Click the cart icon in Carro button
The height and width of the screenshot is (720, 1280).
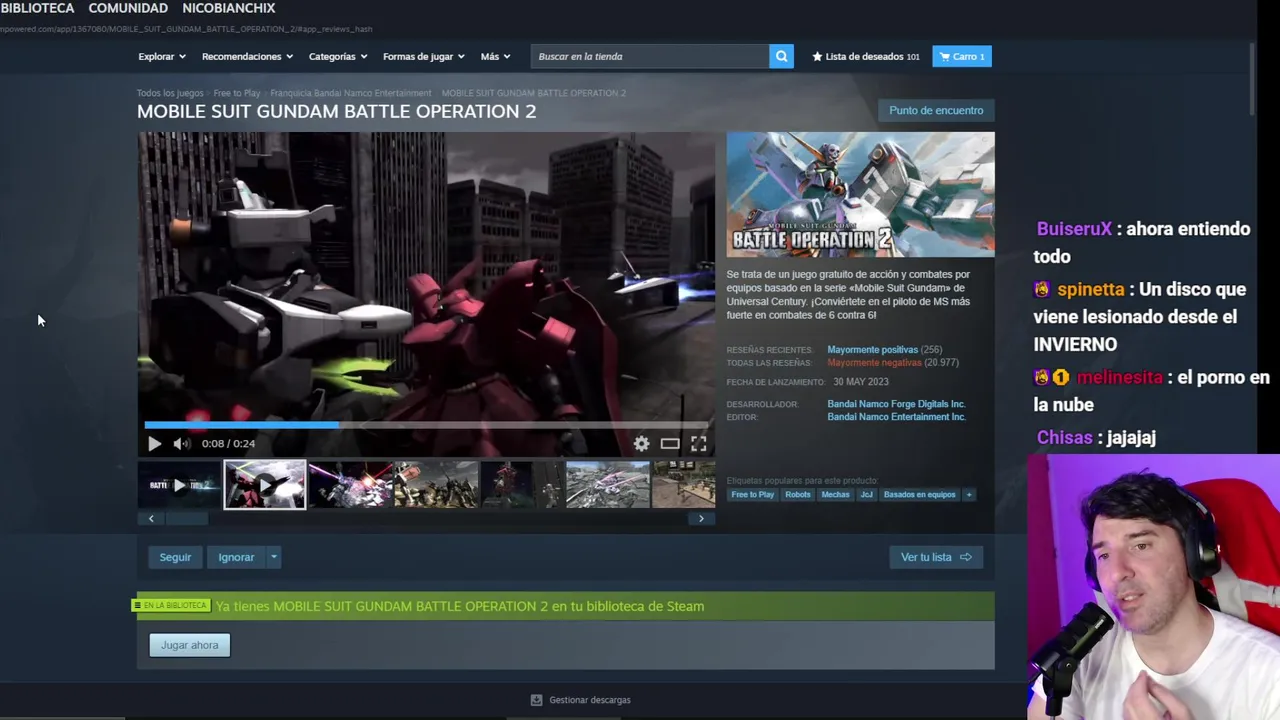[x=945, y=56]
